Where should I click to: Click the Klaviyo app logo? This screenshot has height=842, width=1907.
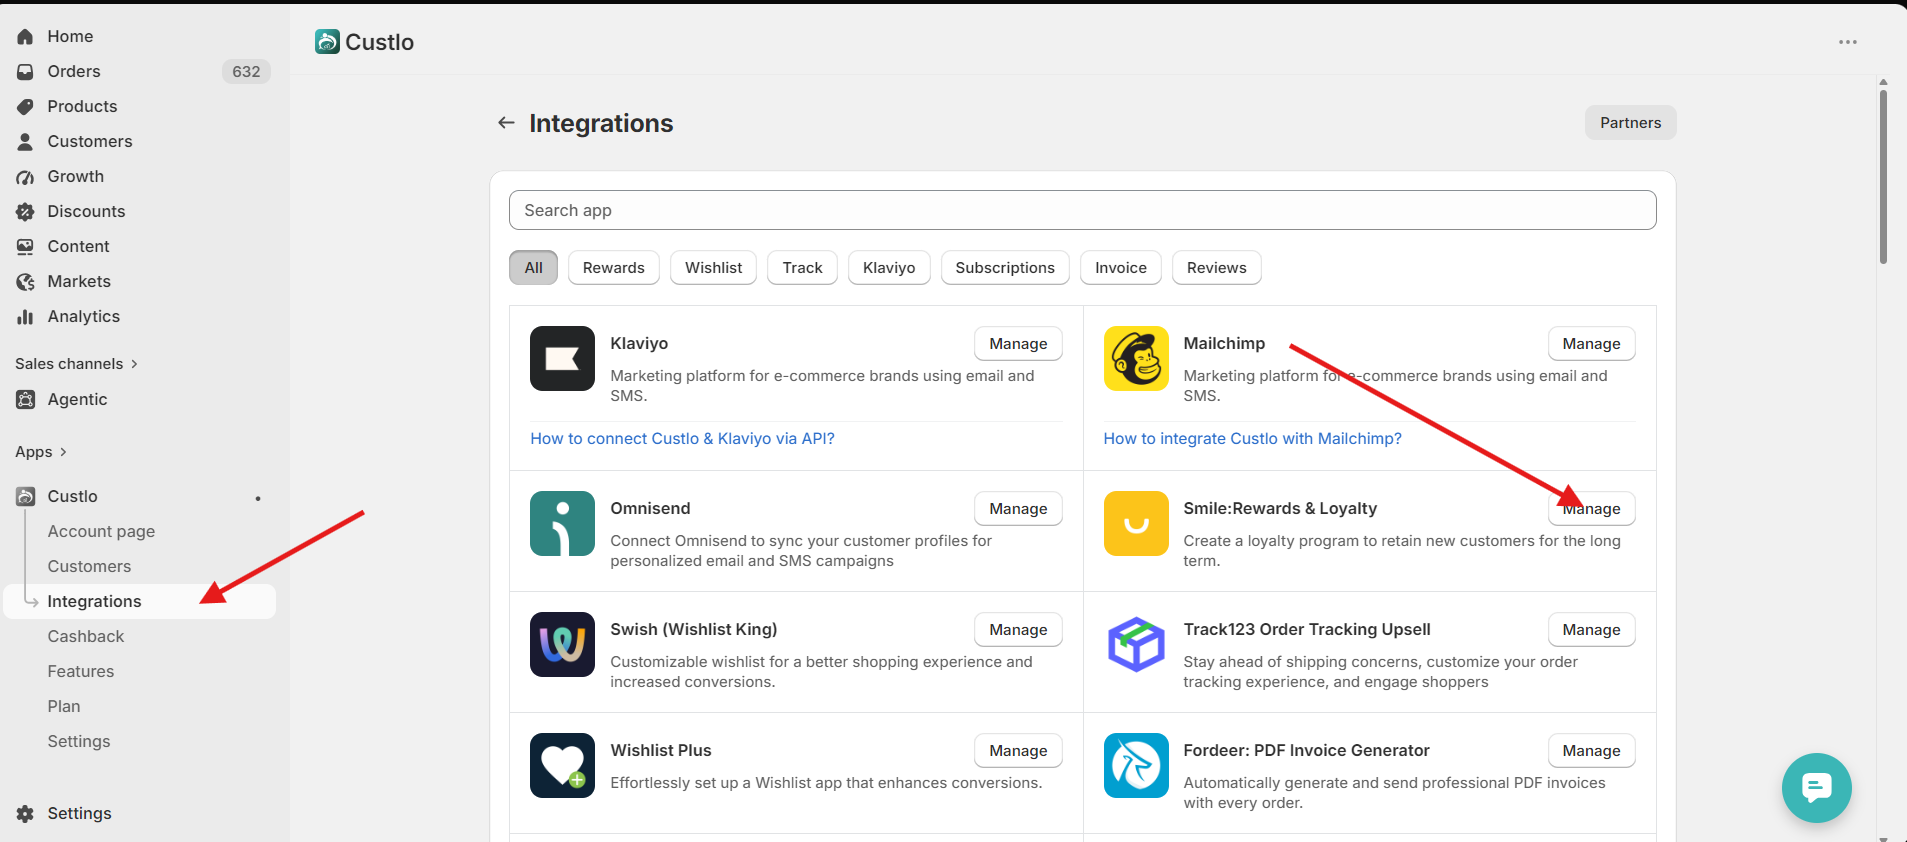point(562,358)
